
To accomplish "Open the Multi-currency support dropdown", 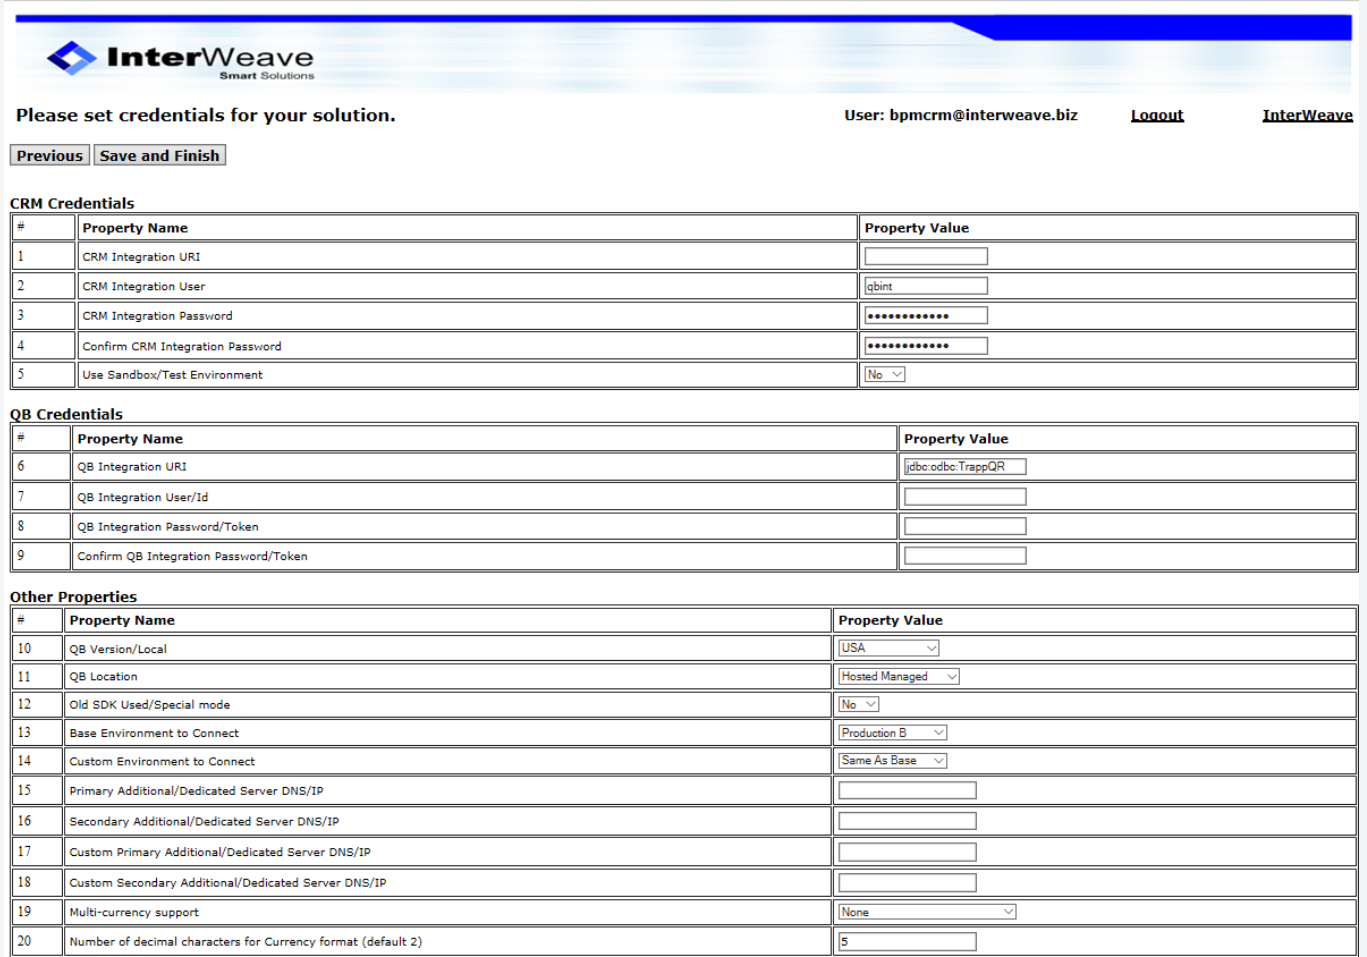I will pyautogui.click(x=928, y=912).
